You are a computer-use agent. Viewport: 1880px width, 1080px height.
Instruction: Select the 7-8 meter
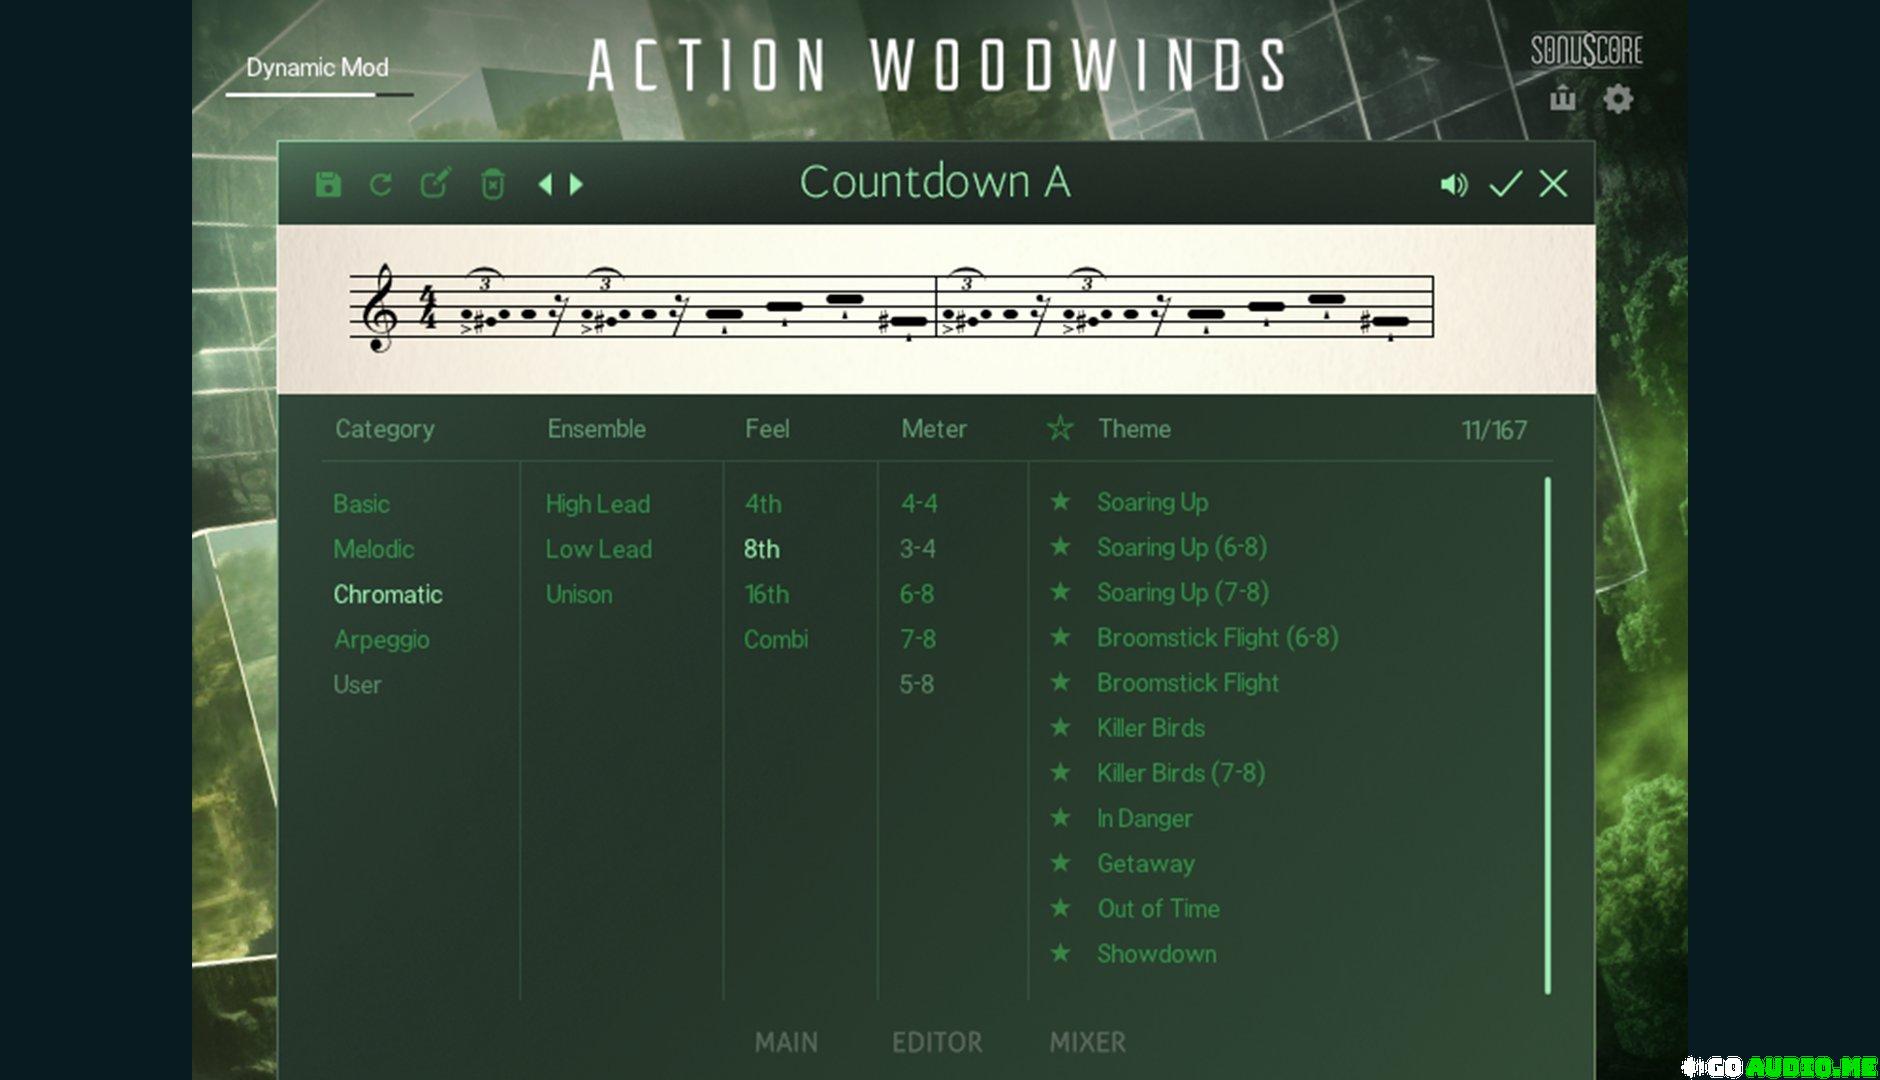917,639
